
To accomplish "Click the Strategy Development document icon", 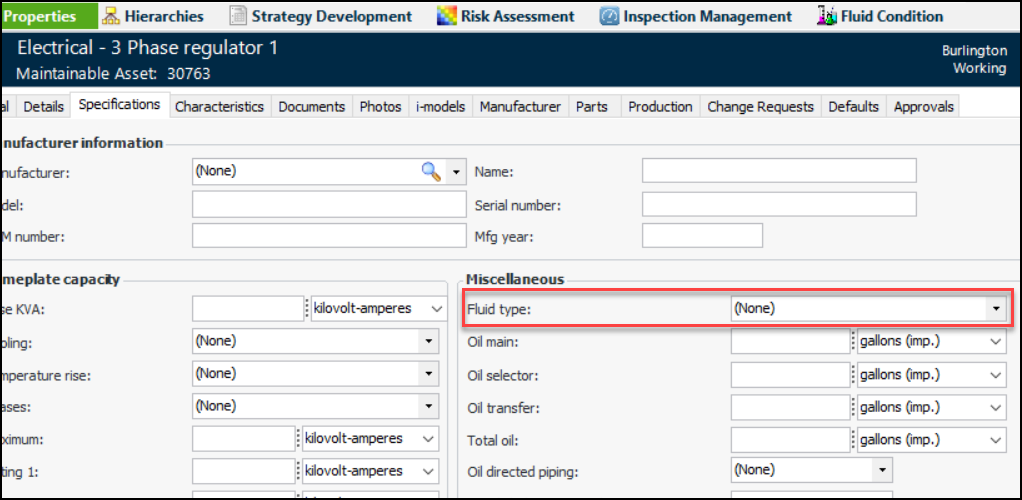I will pos(237,16).
